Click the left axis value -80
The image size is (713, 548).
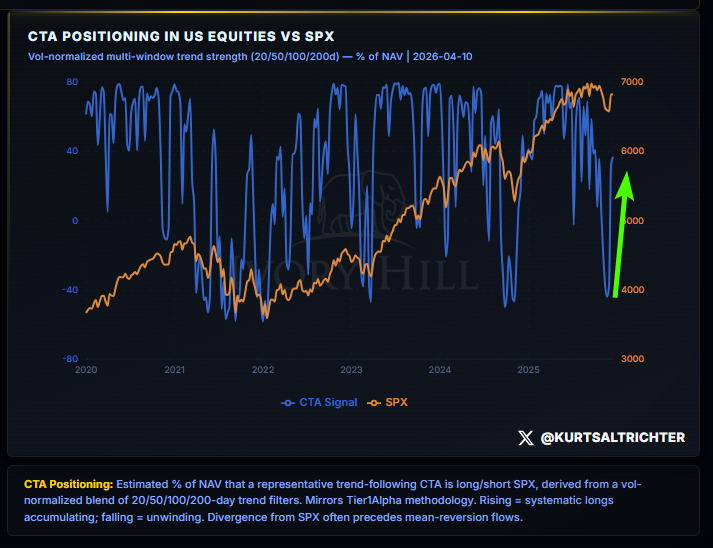70,359
